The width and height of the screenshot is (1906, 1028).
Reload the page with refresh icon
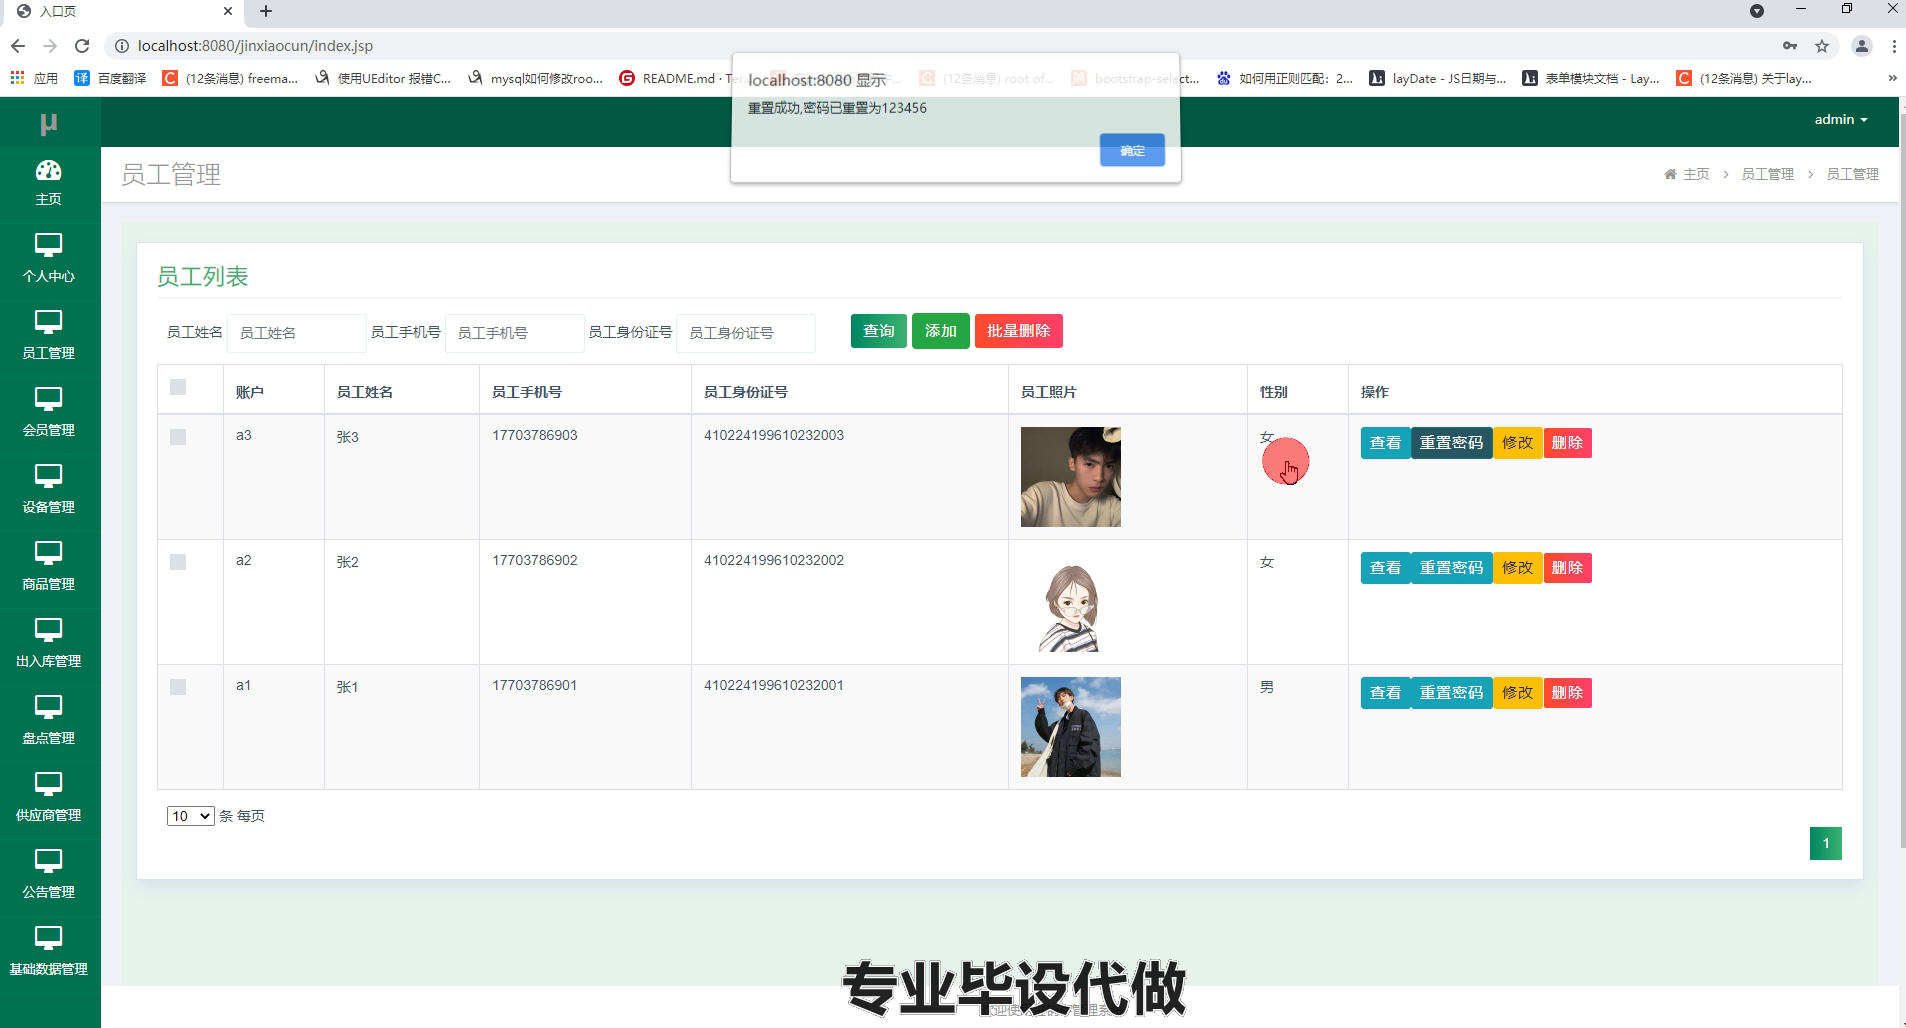click(82, 46)
